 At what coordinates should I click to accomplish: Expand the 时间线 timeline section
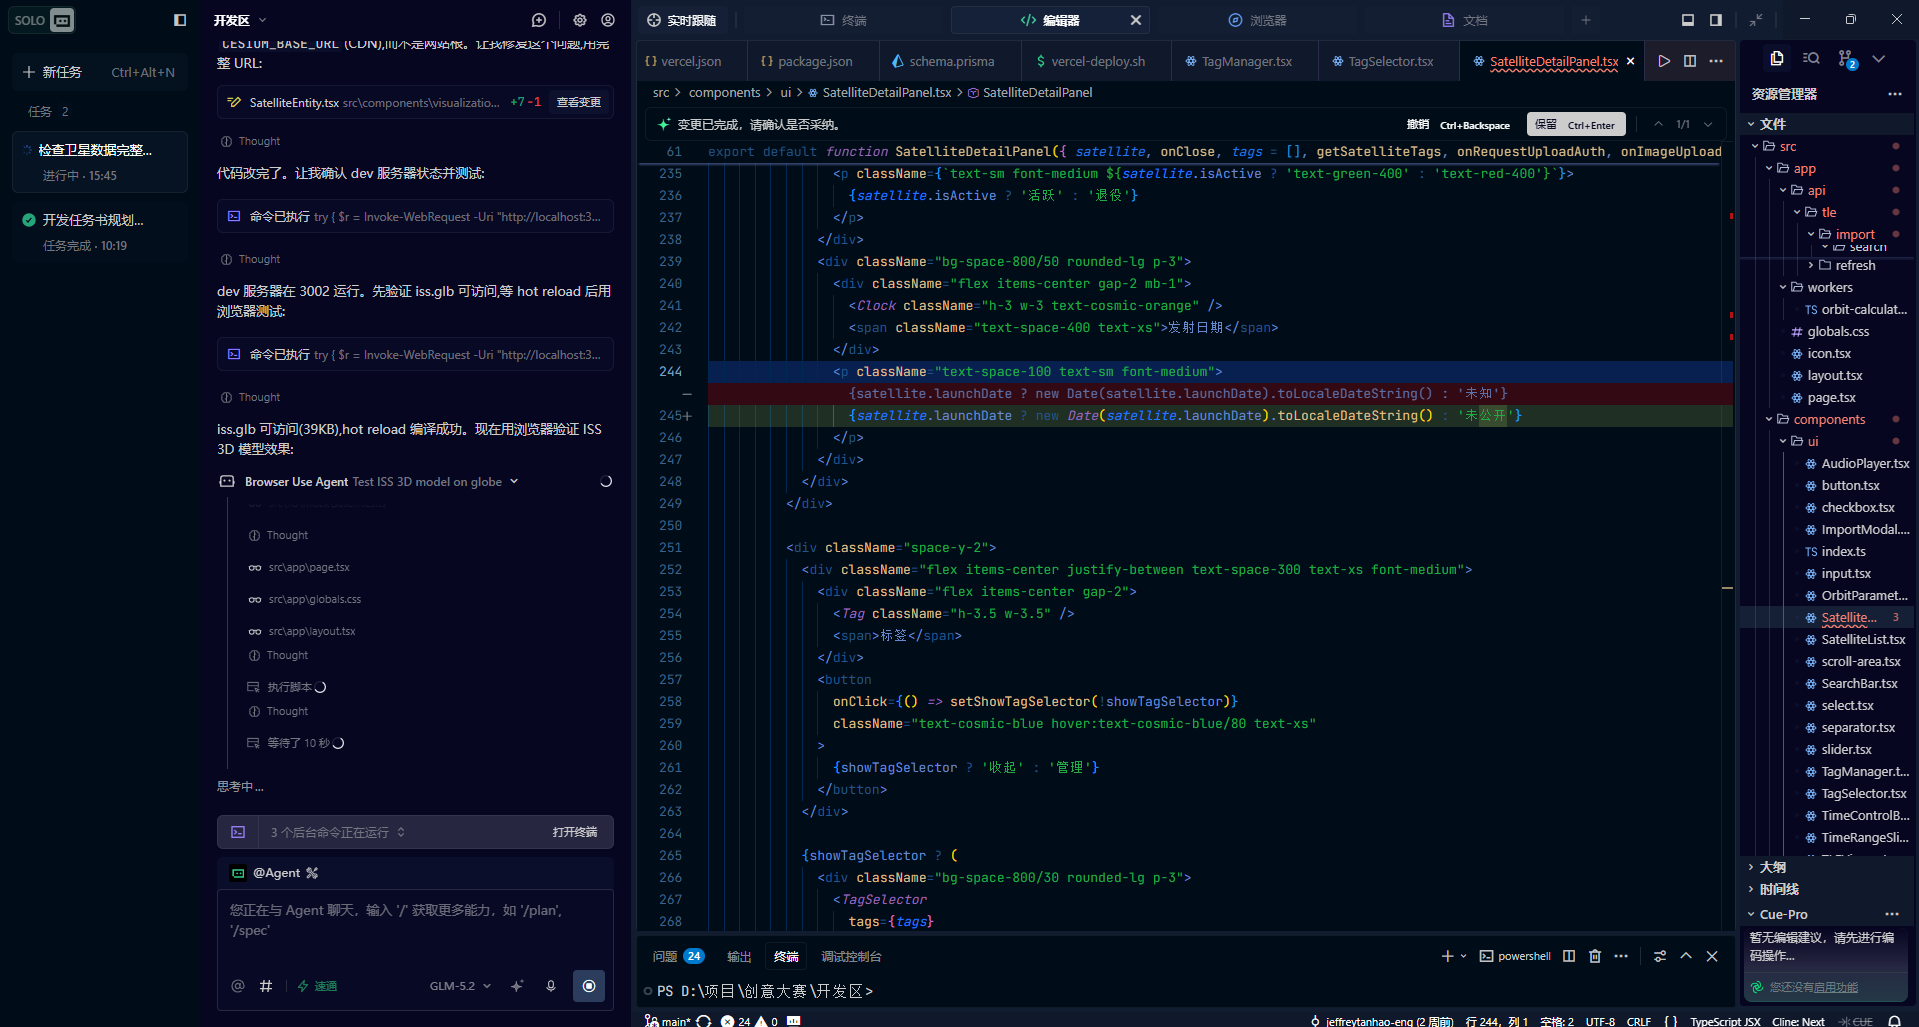(x=1778, y=889)
